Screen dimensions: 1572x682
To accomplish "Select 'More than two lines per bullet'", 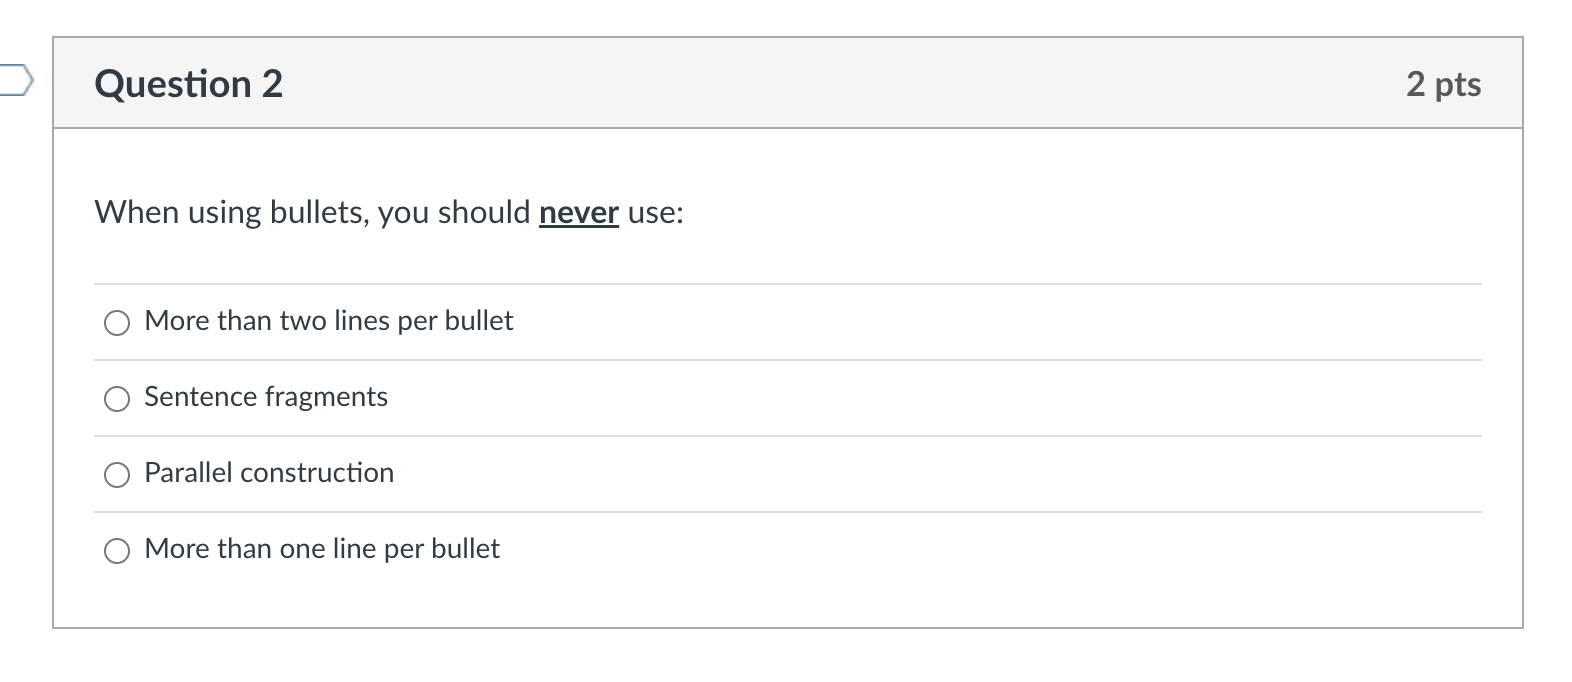I will [117, 322].
